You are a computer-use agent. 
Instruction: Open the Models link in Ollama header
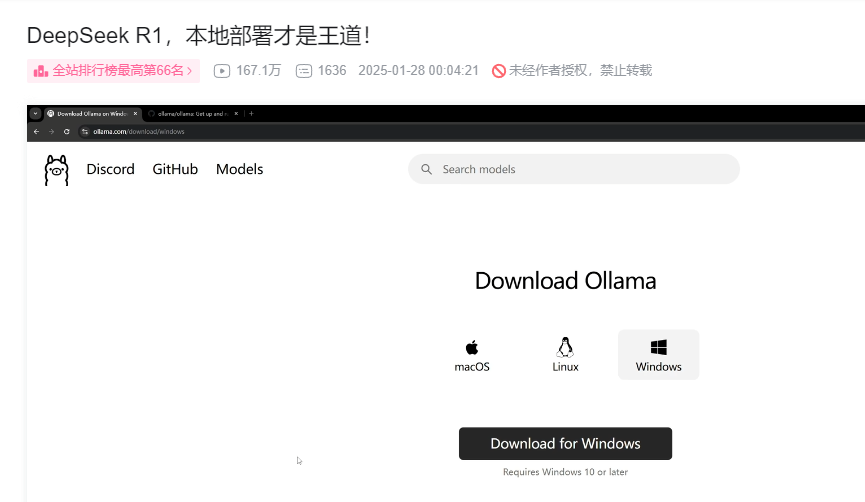(x=239, y=169)
